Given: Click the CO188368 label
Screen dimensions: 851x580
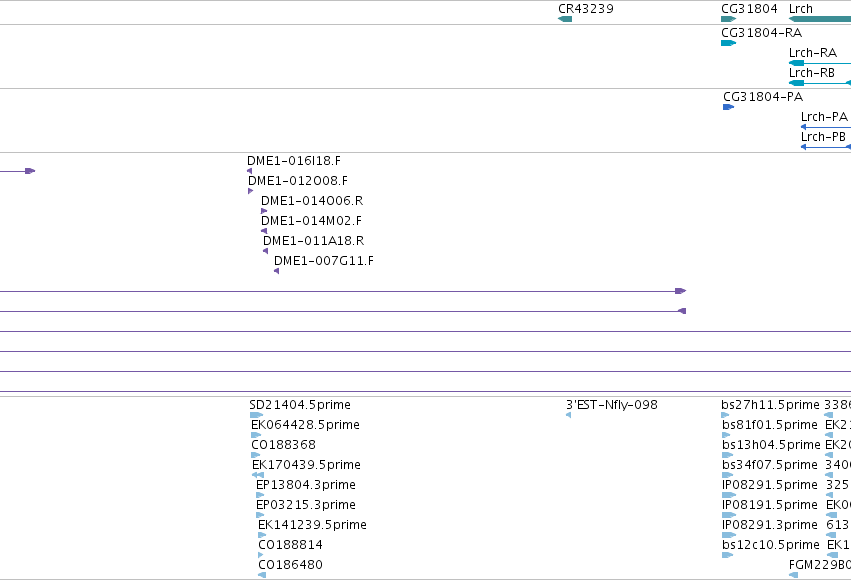Looking at the screenshot, I should click(x=283, y=445).
